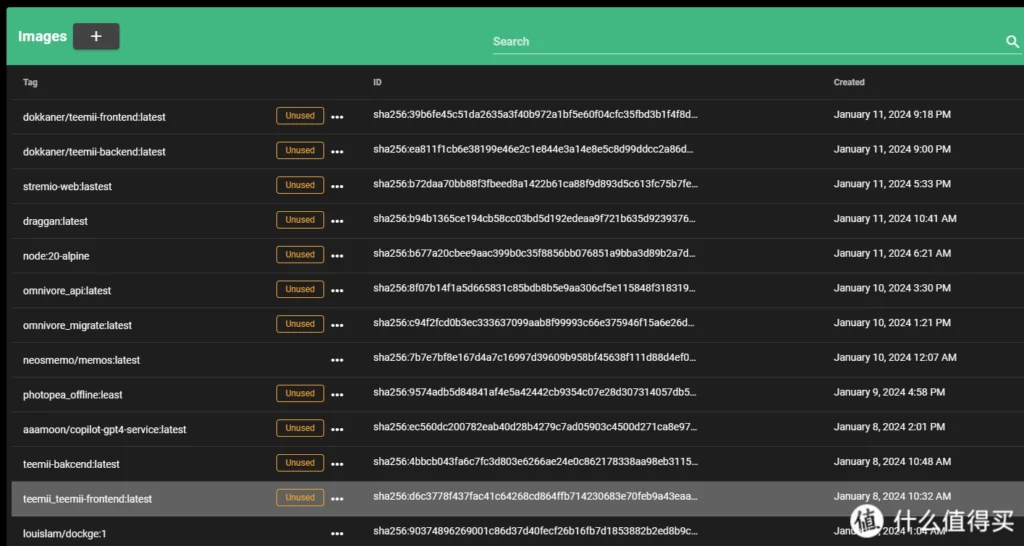Open options menu for omnivore_api:latest
This screenshot has width=1024, height=546.
[x=337, y=290]
